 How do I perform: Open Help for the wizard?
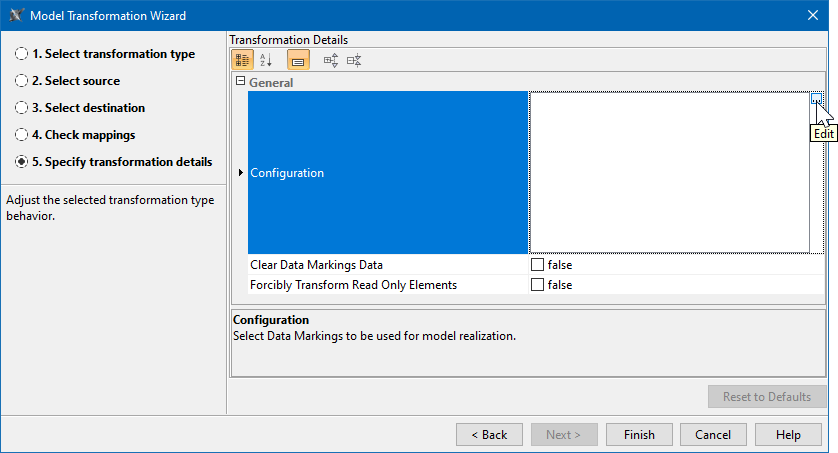[x=788, y=435]
